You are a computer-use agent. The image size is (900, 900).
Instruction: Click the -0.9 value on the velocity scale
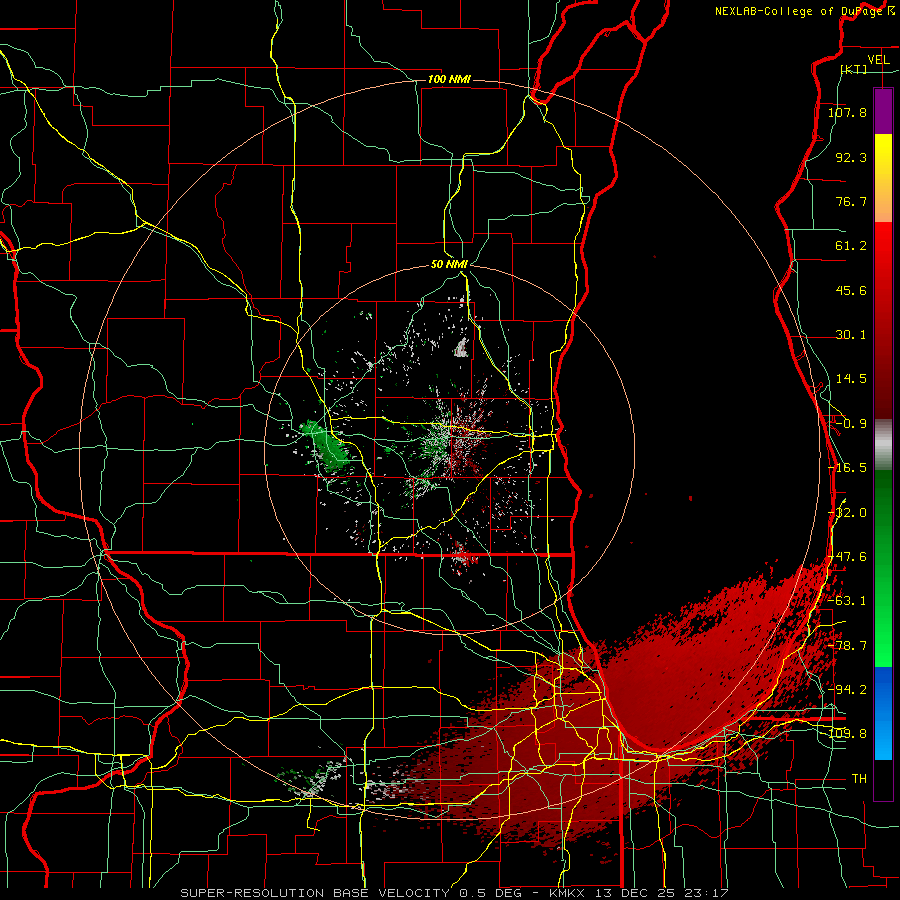pyautogui.click(x=851, y=424)
